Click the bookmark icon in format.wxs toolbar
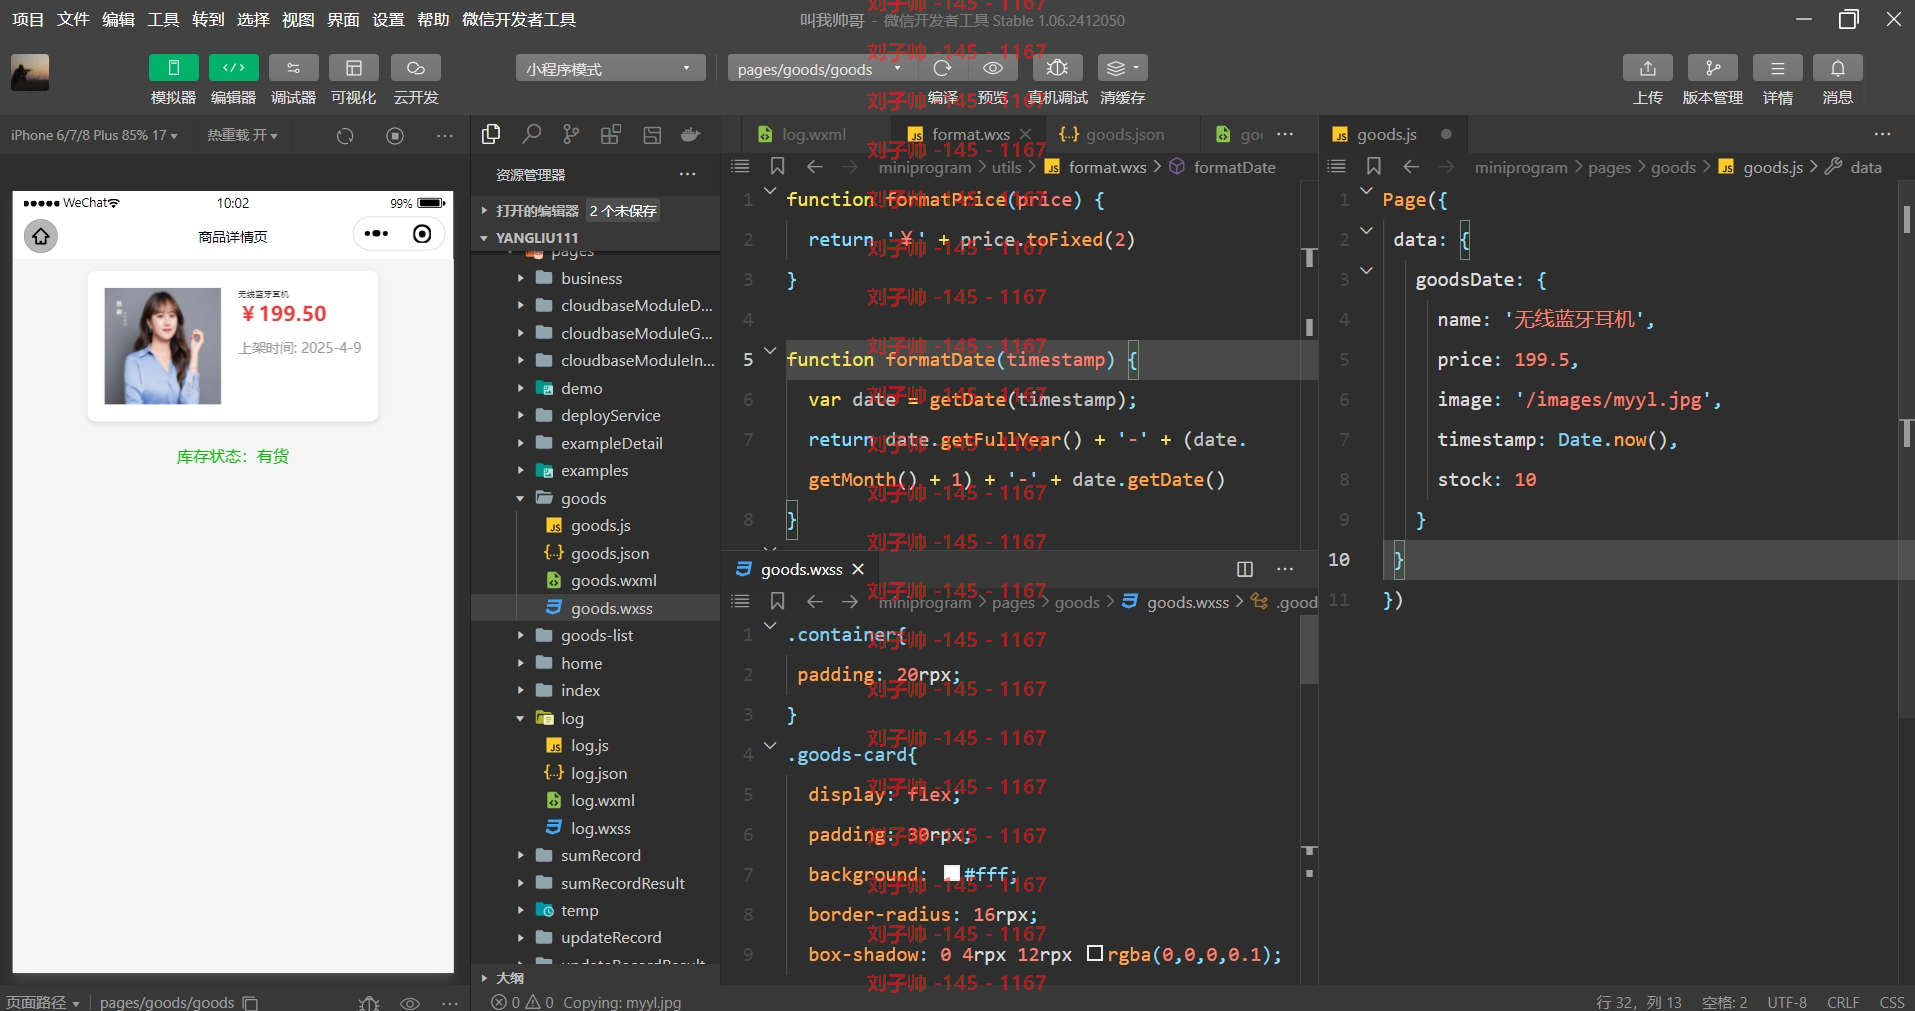The width and height of the screenshot is (1915, 1011). [x=778, y=166]
